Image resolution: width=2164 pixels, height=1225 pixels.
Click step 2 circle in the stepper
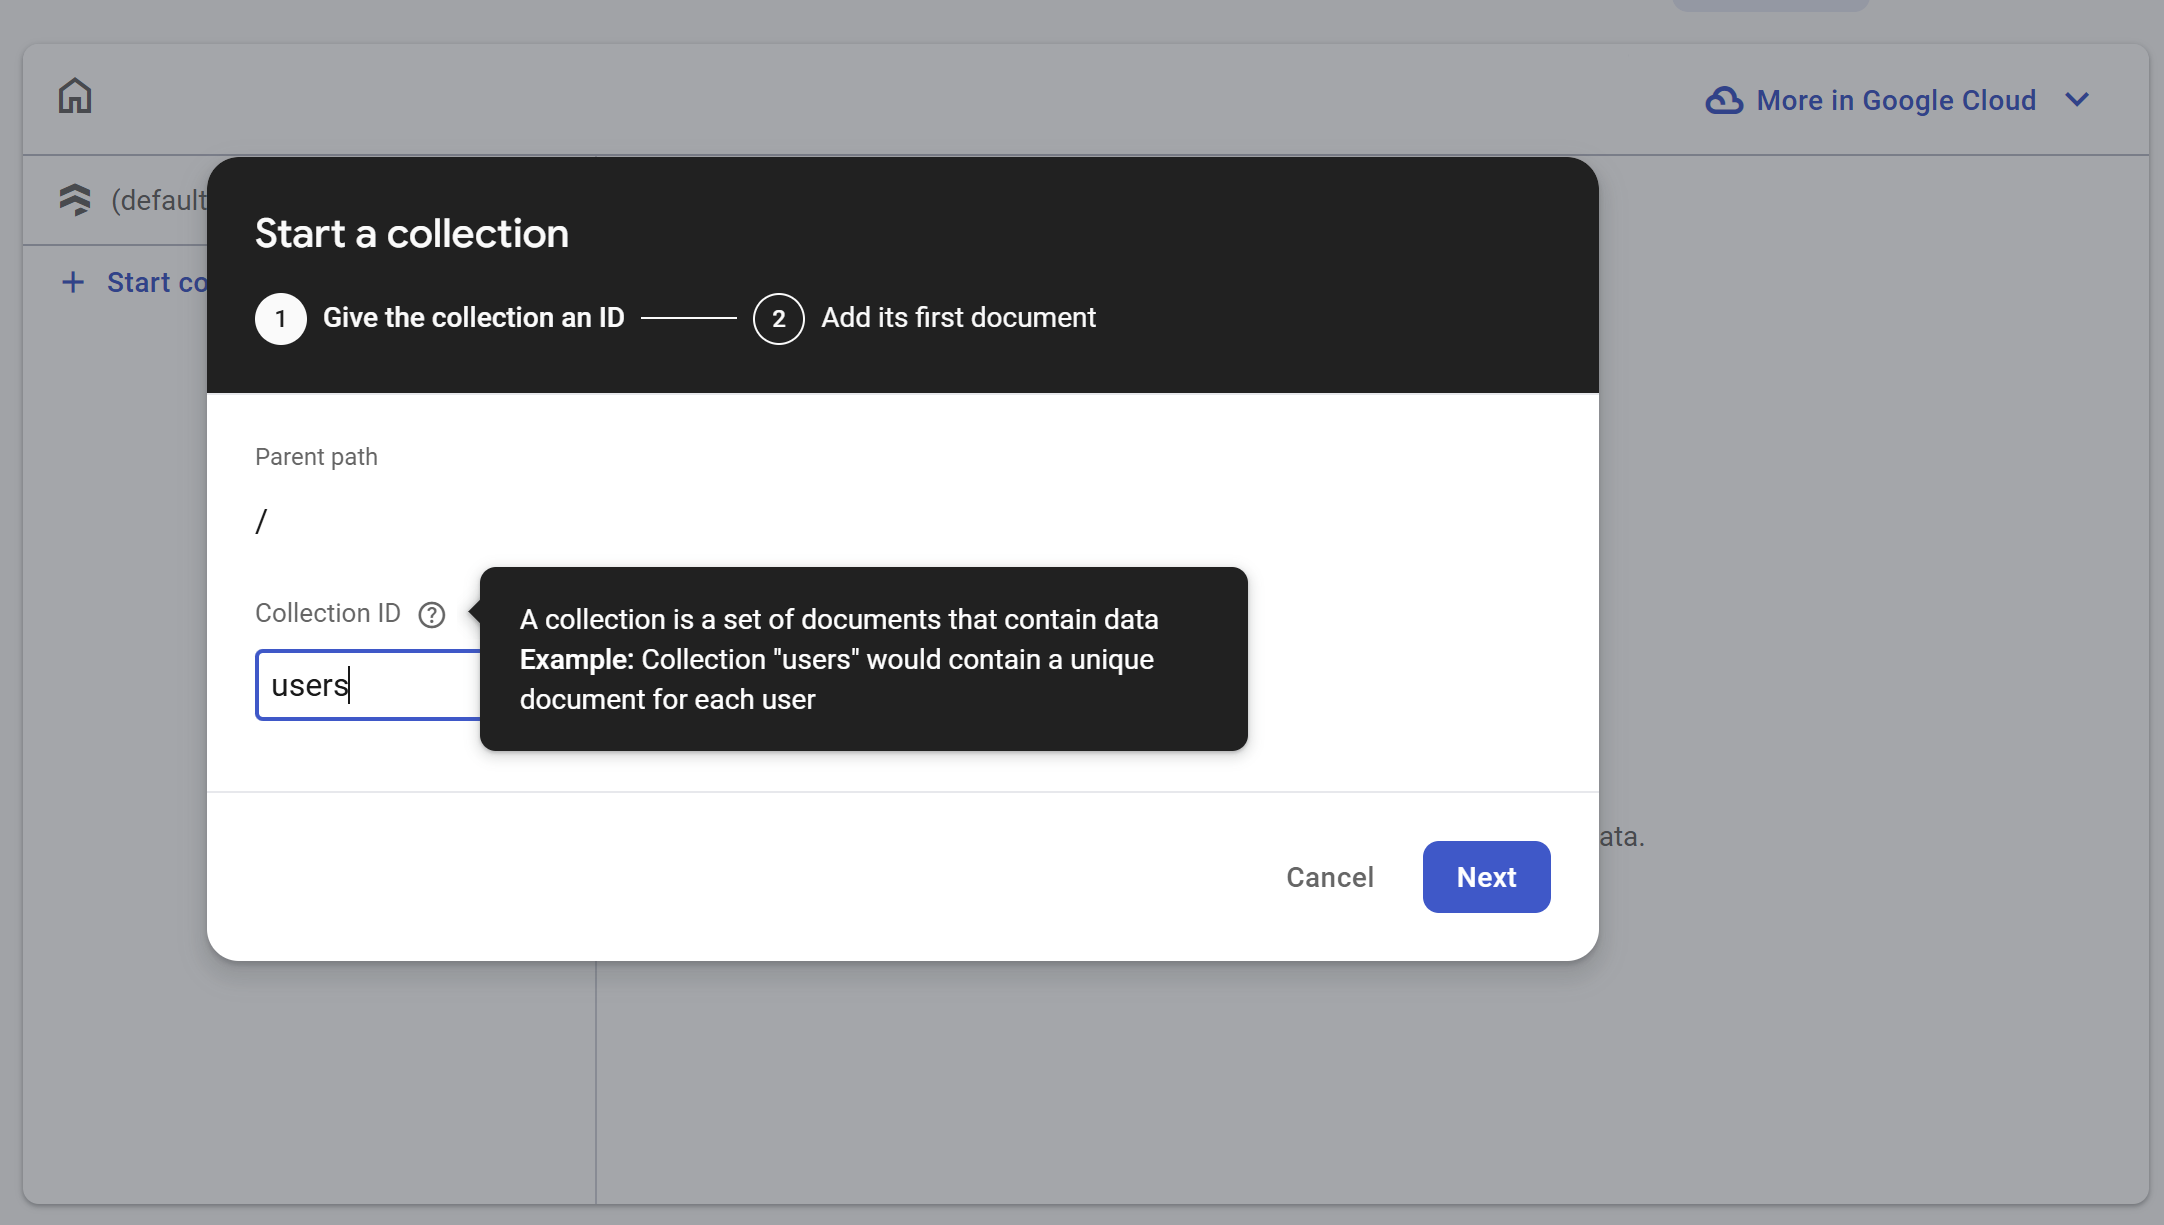click(779, 319)
